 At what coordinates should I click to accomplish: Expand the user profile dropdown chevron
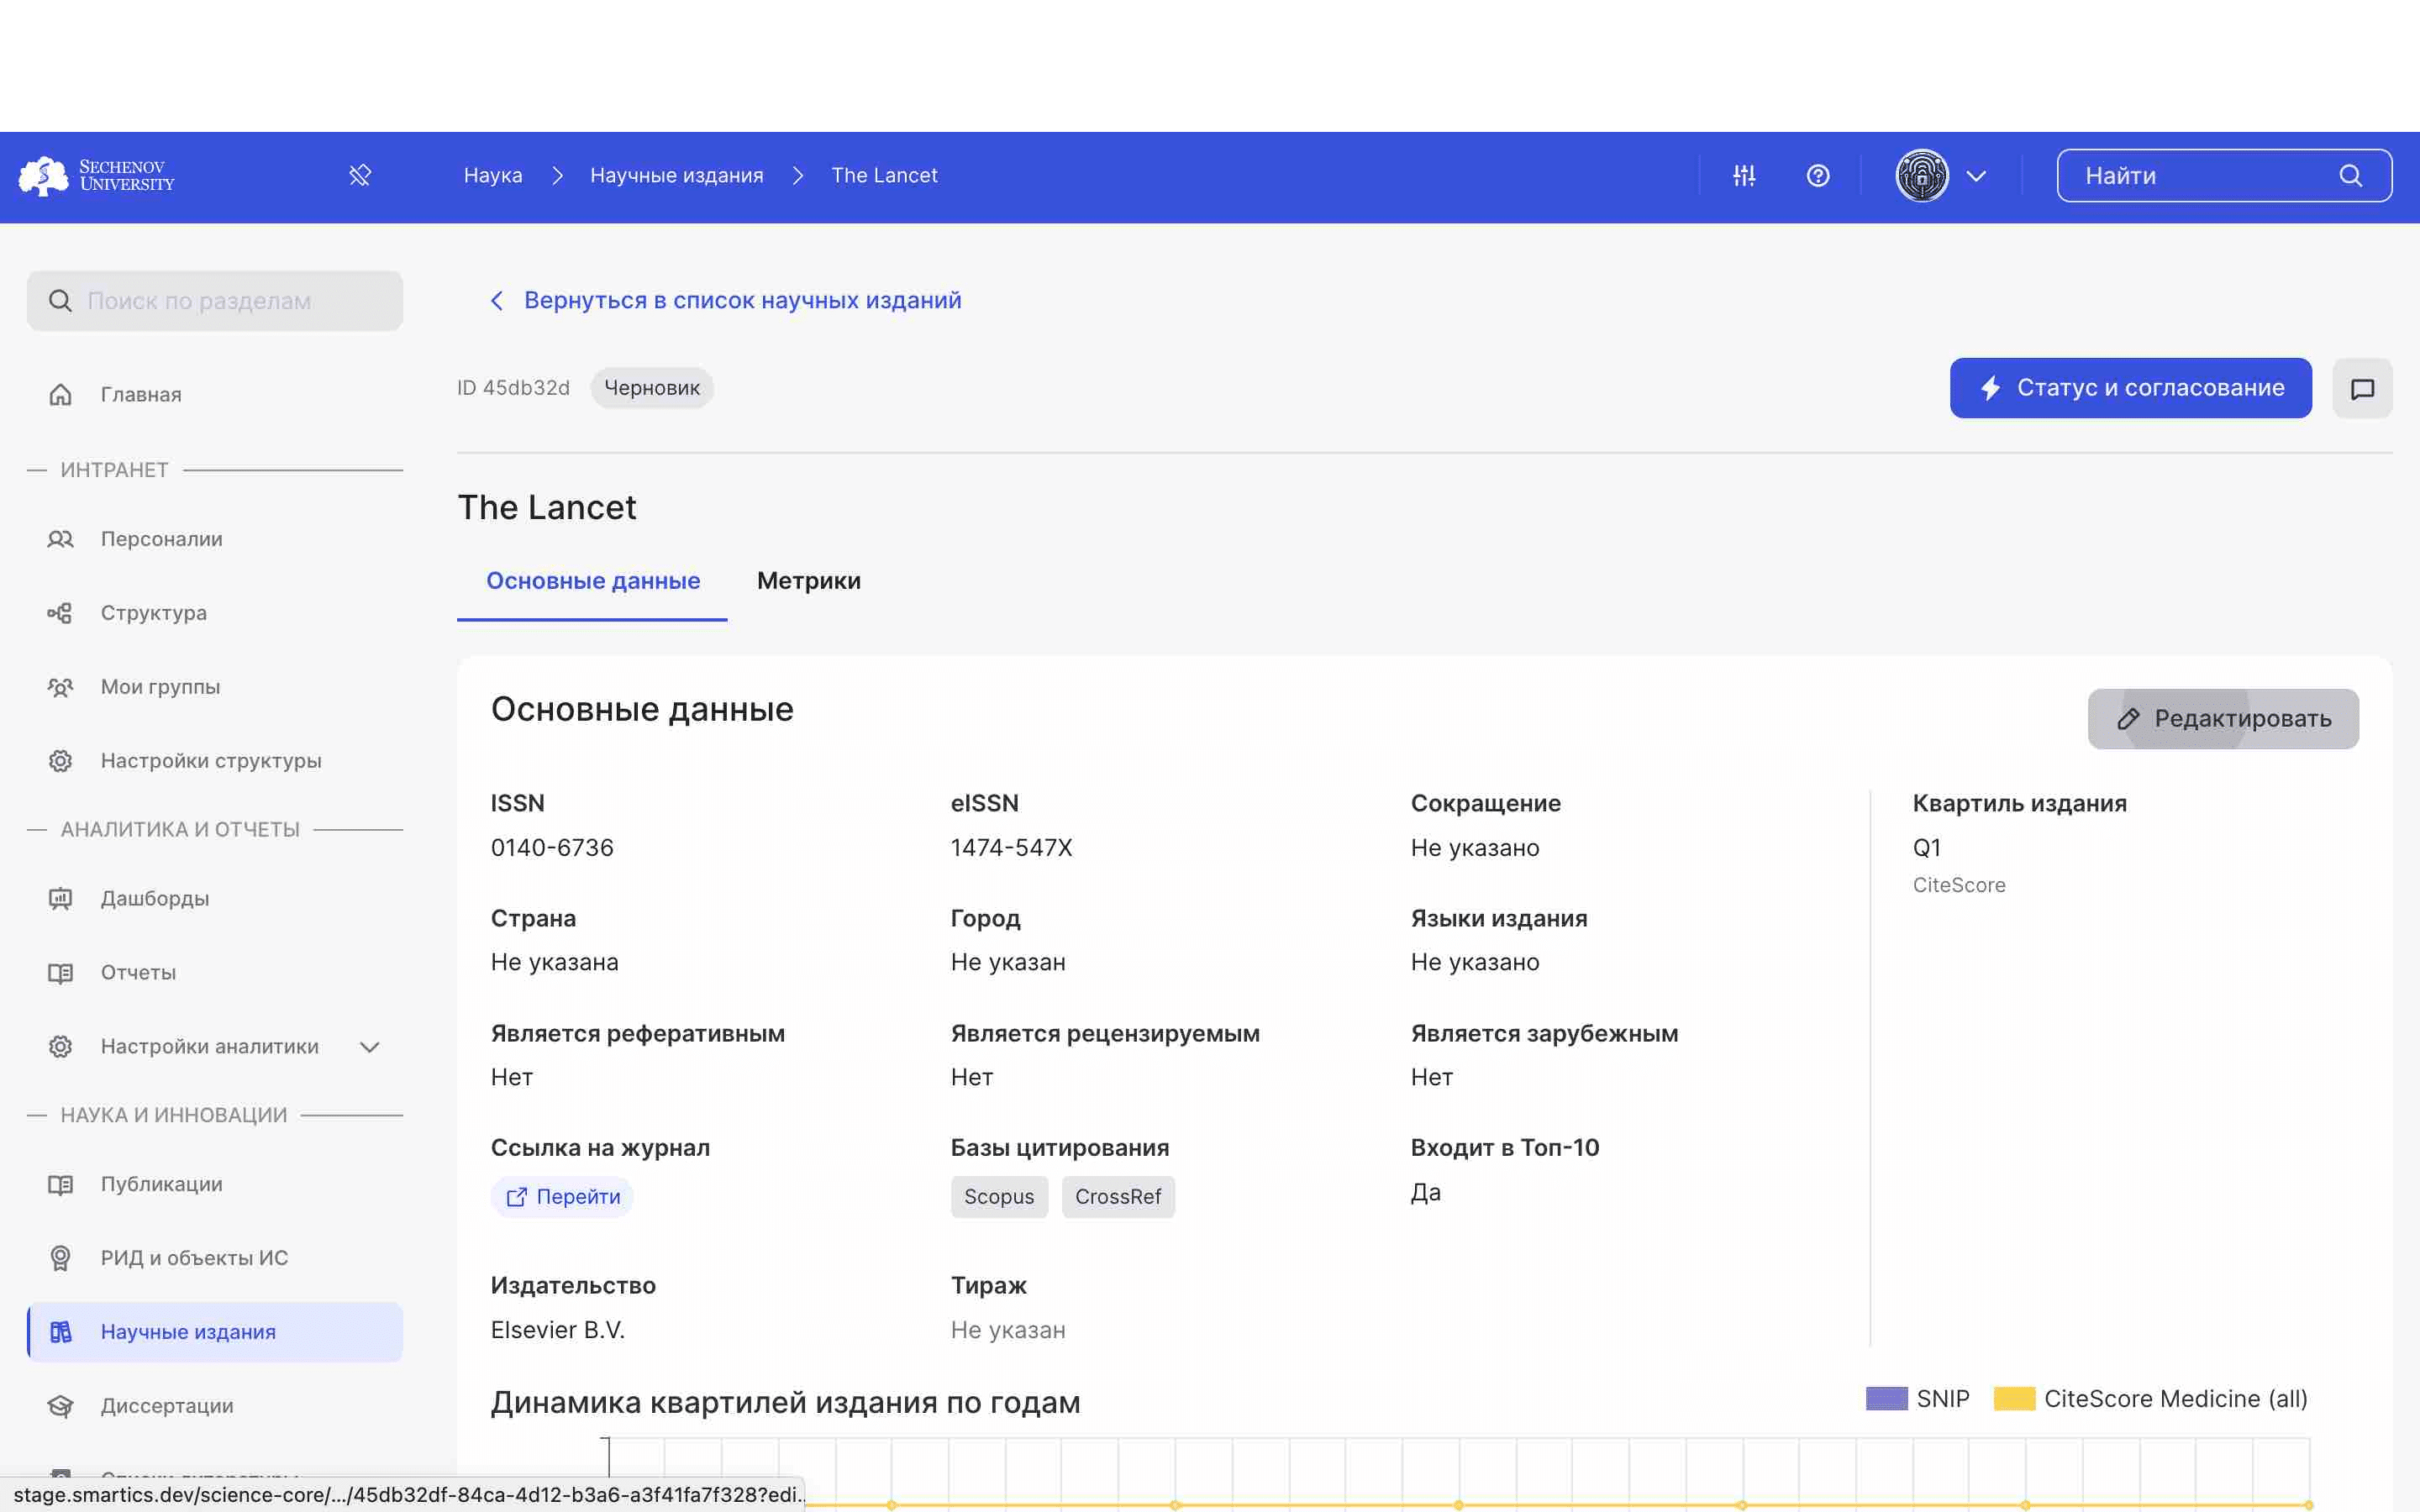[x=1976, y=176]
